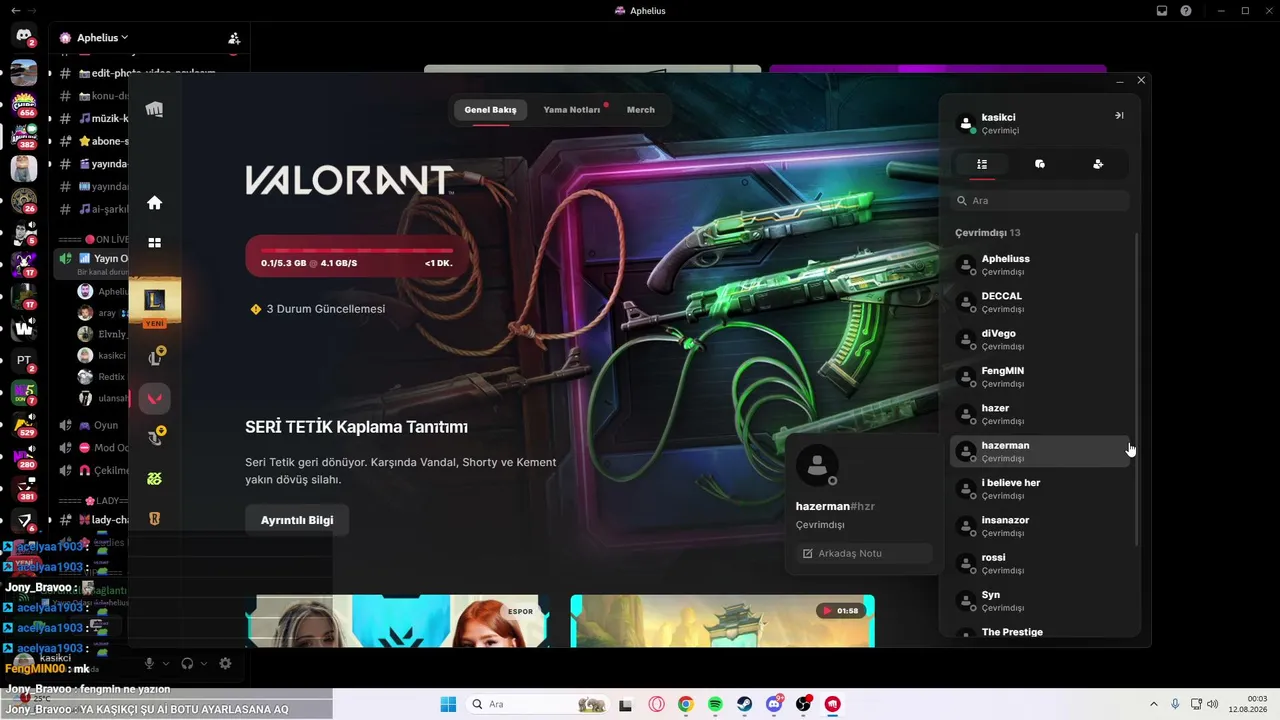Select League of Legends in Riot sidebar
Screen dimensions: 1280x720
[155, 300]
